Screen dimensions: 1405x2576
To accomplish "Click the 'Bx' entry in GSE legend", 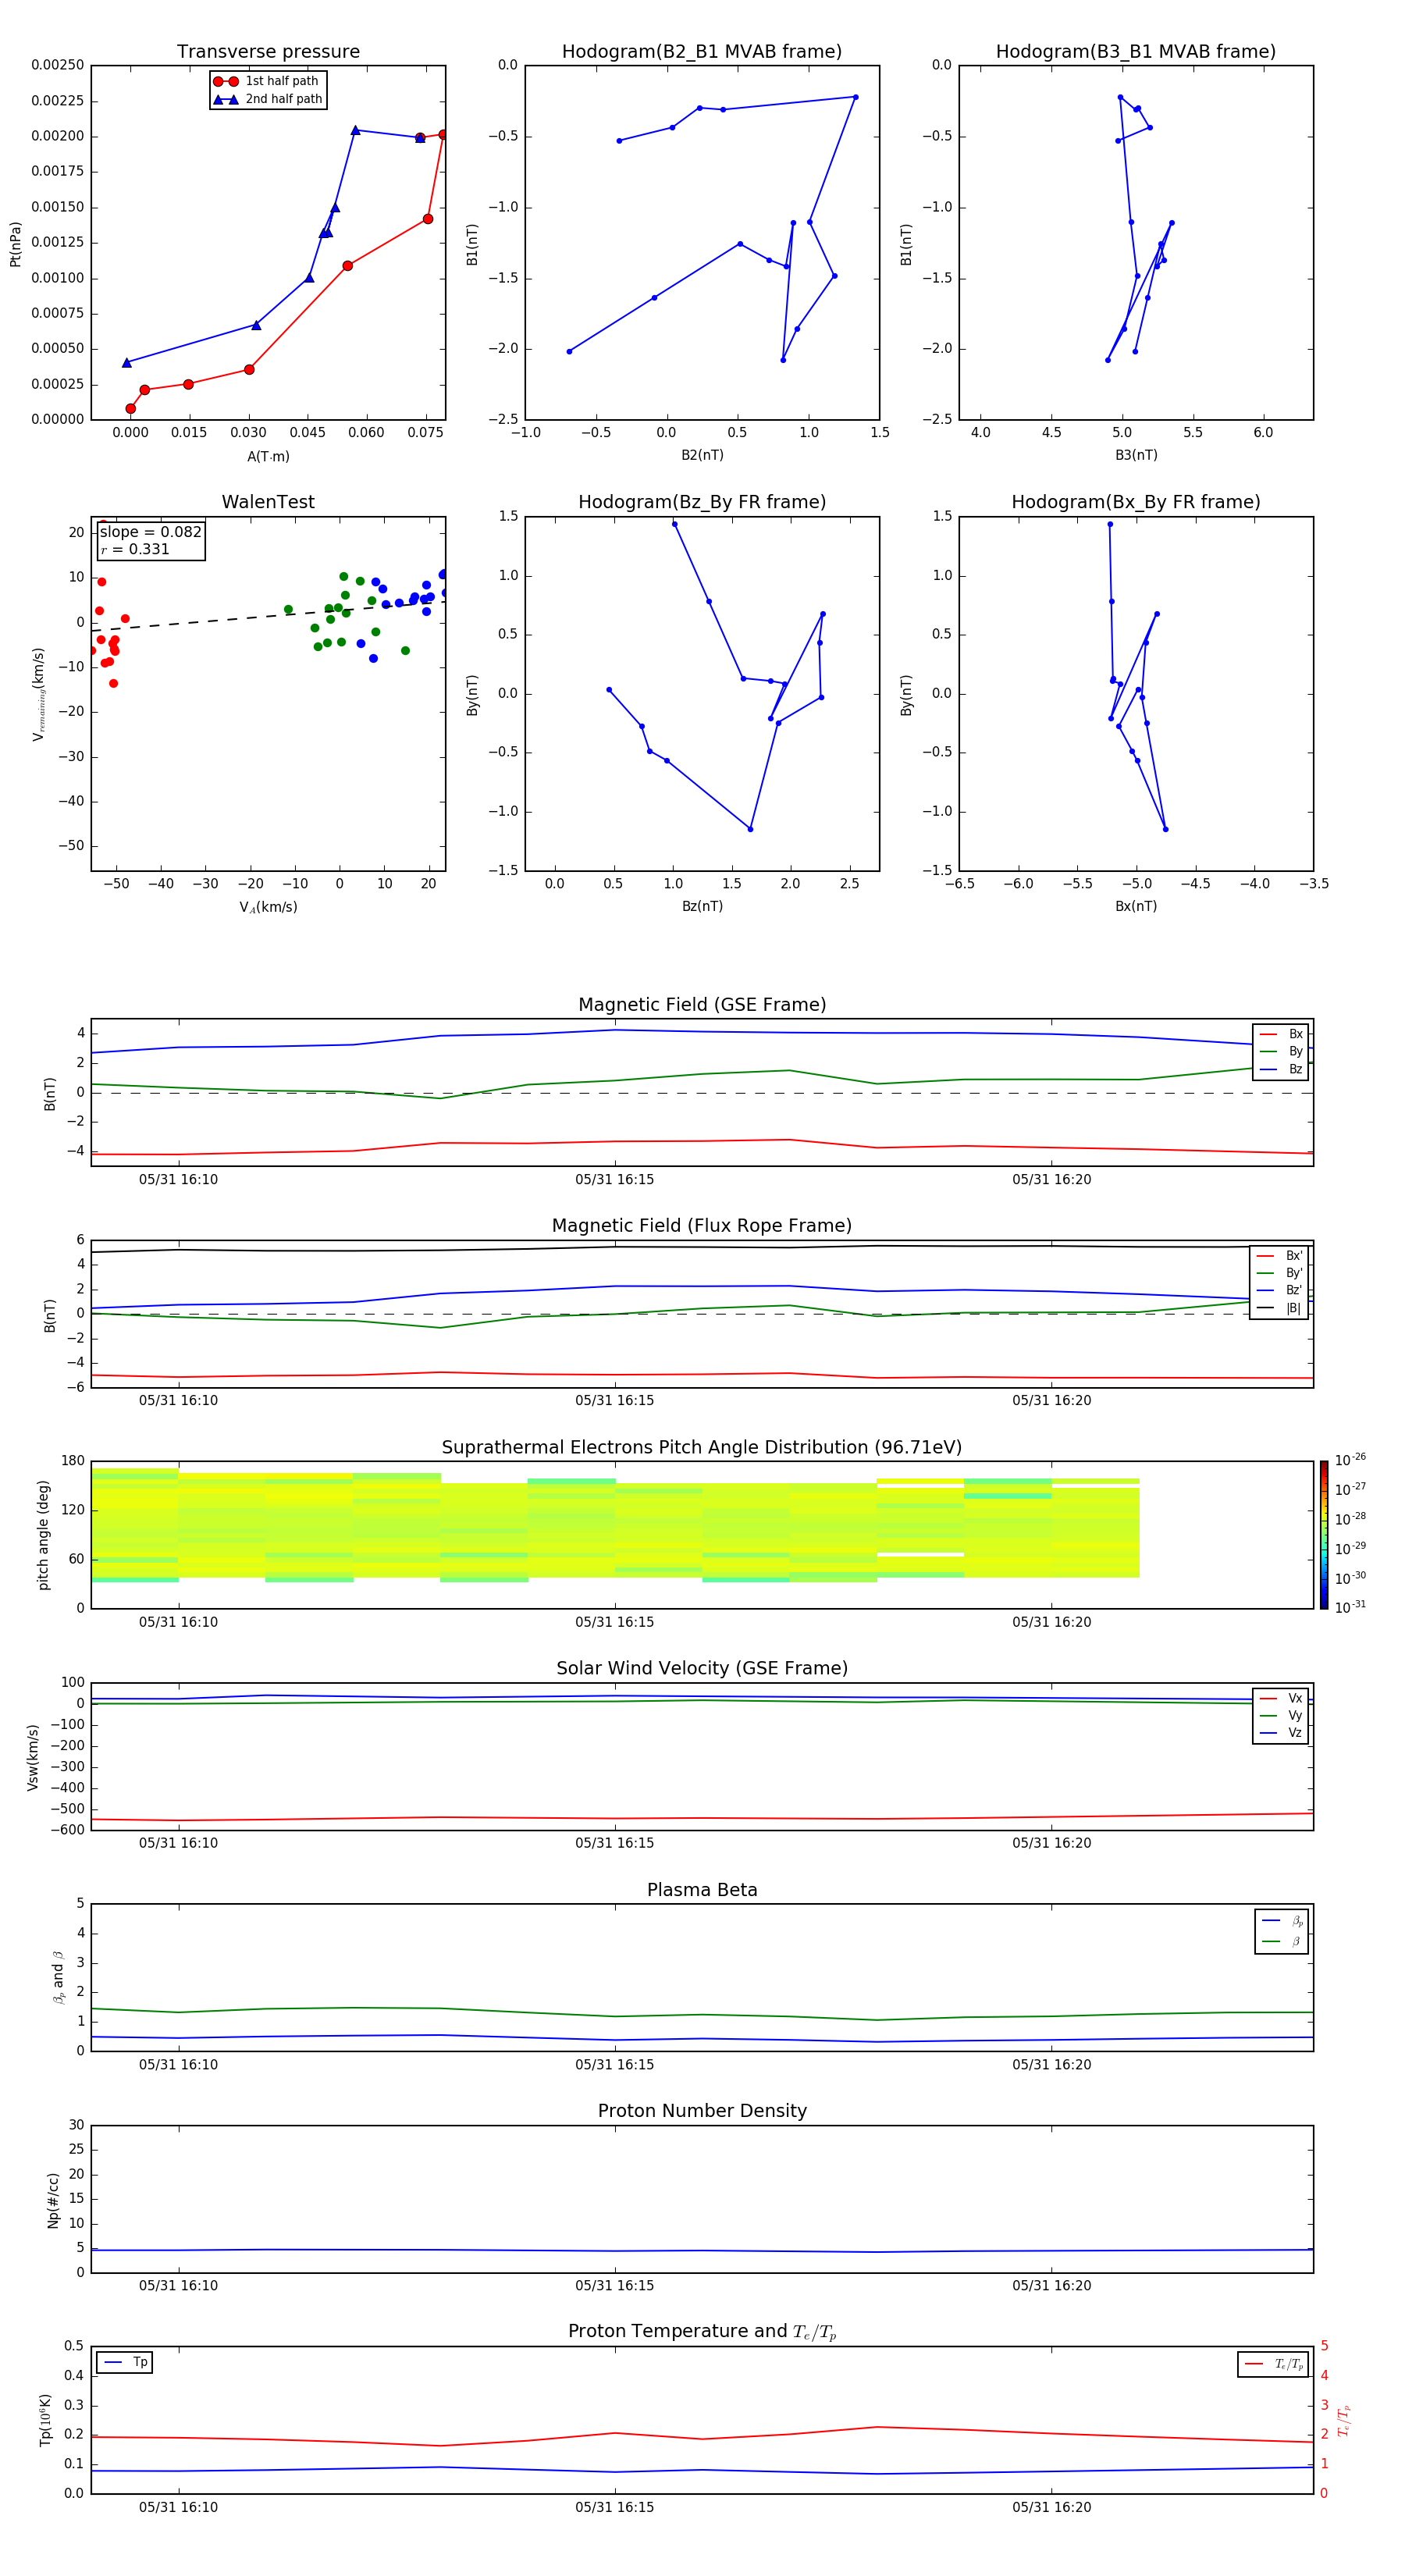I will (1281, 1034).
